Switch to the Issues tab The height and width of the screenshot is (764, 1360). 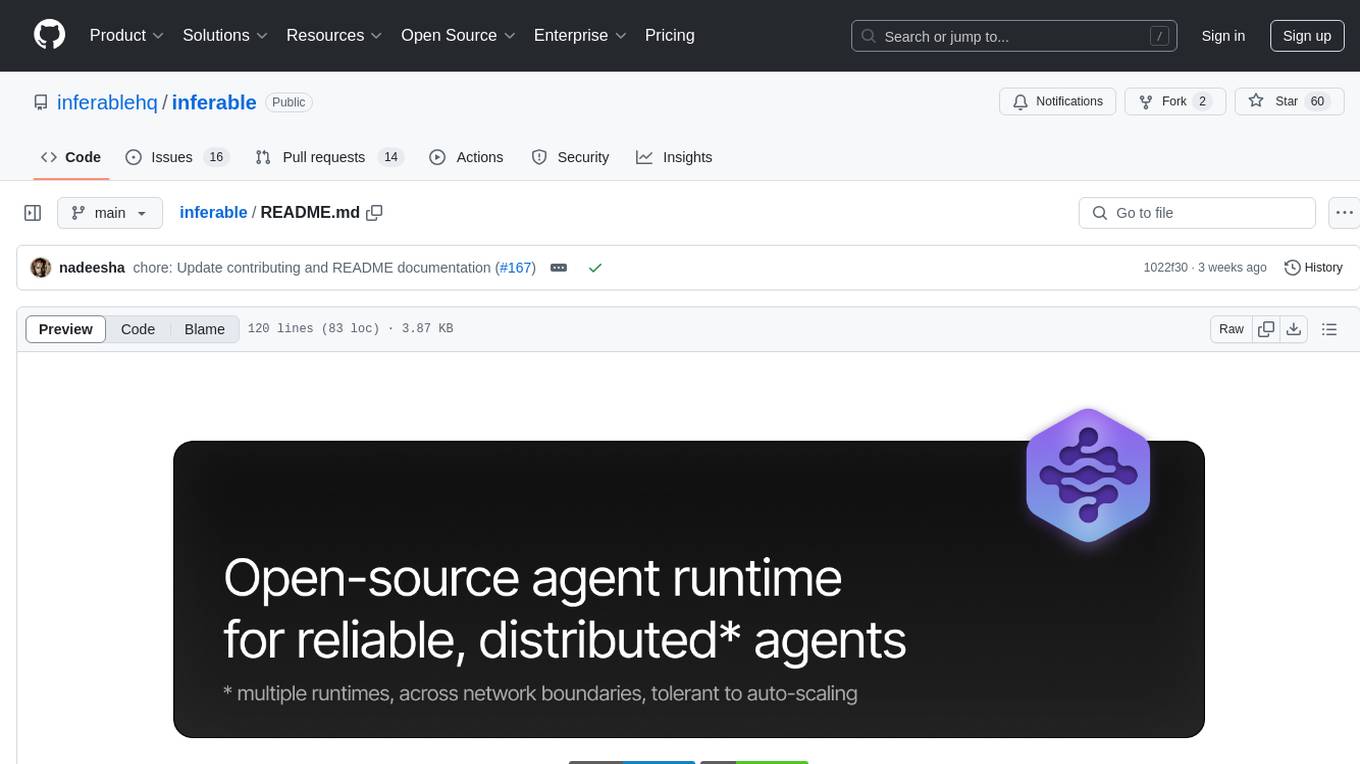click(177, 157)
